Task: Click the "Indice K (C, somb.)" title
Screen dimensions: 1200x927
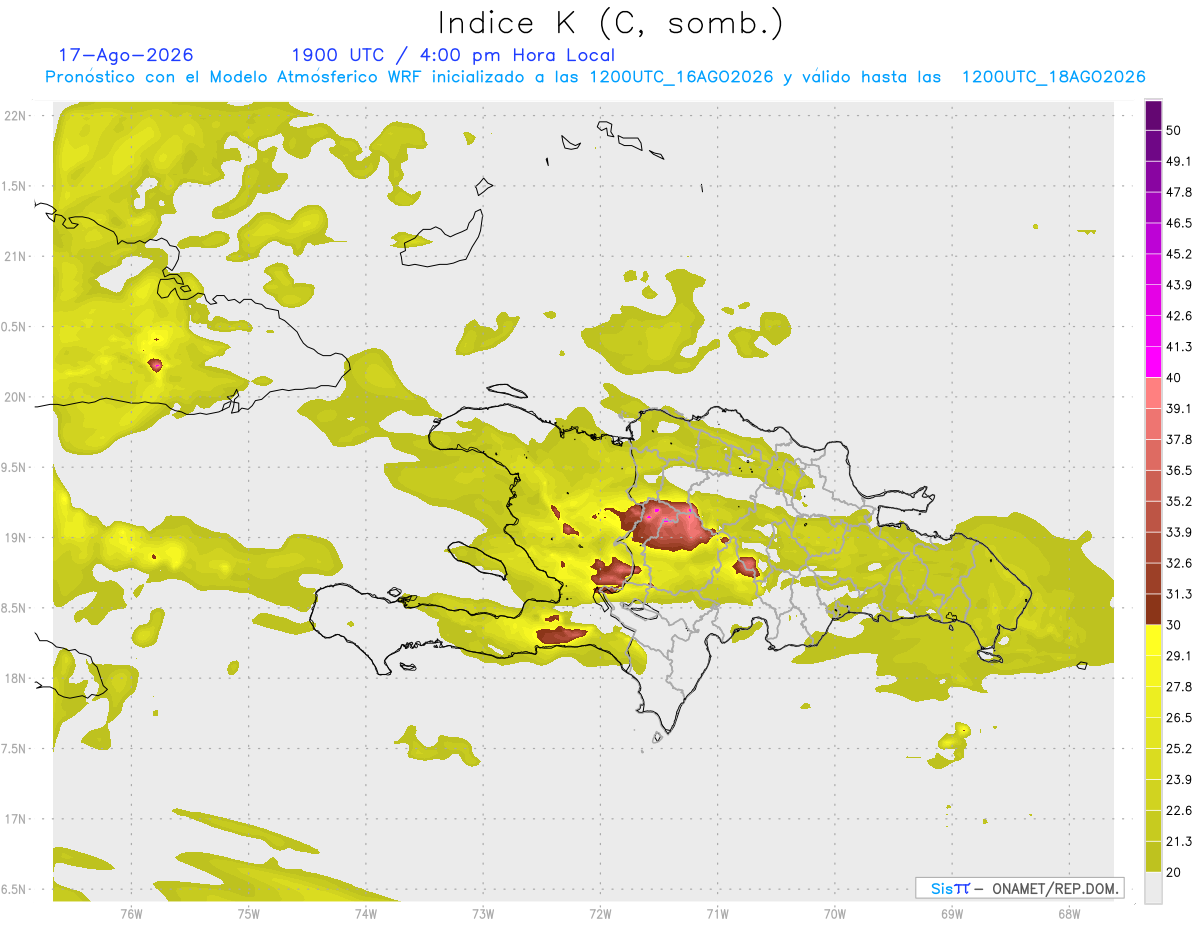Action: point(610,24)
